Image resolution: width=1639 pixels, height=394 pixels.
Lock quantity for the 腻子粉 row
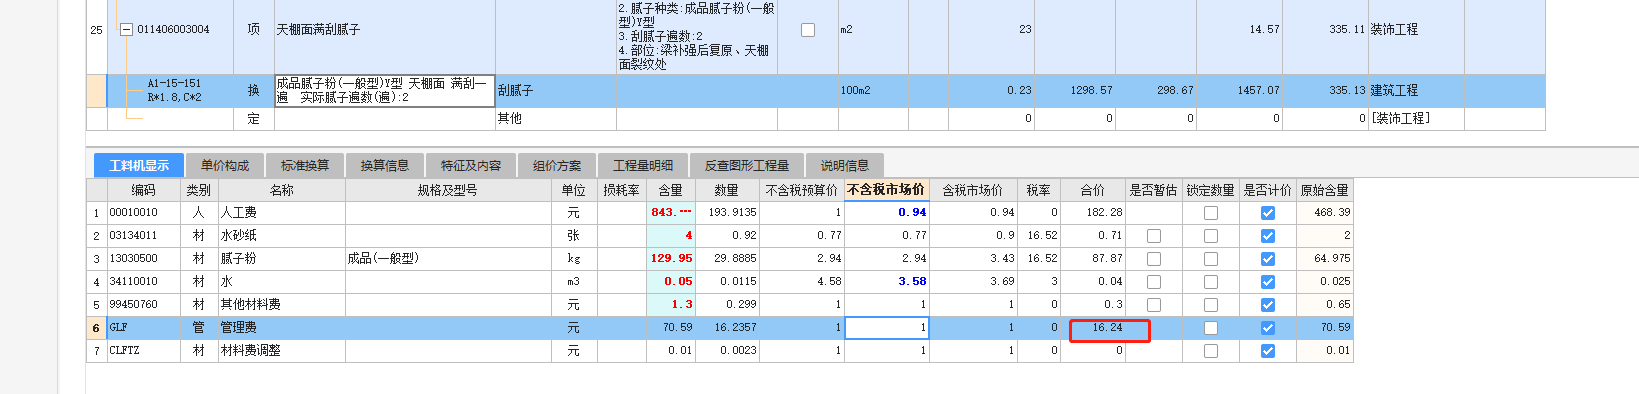click(1211, 259)
